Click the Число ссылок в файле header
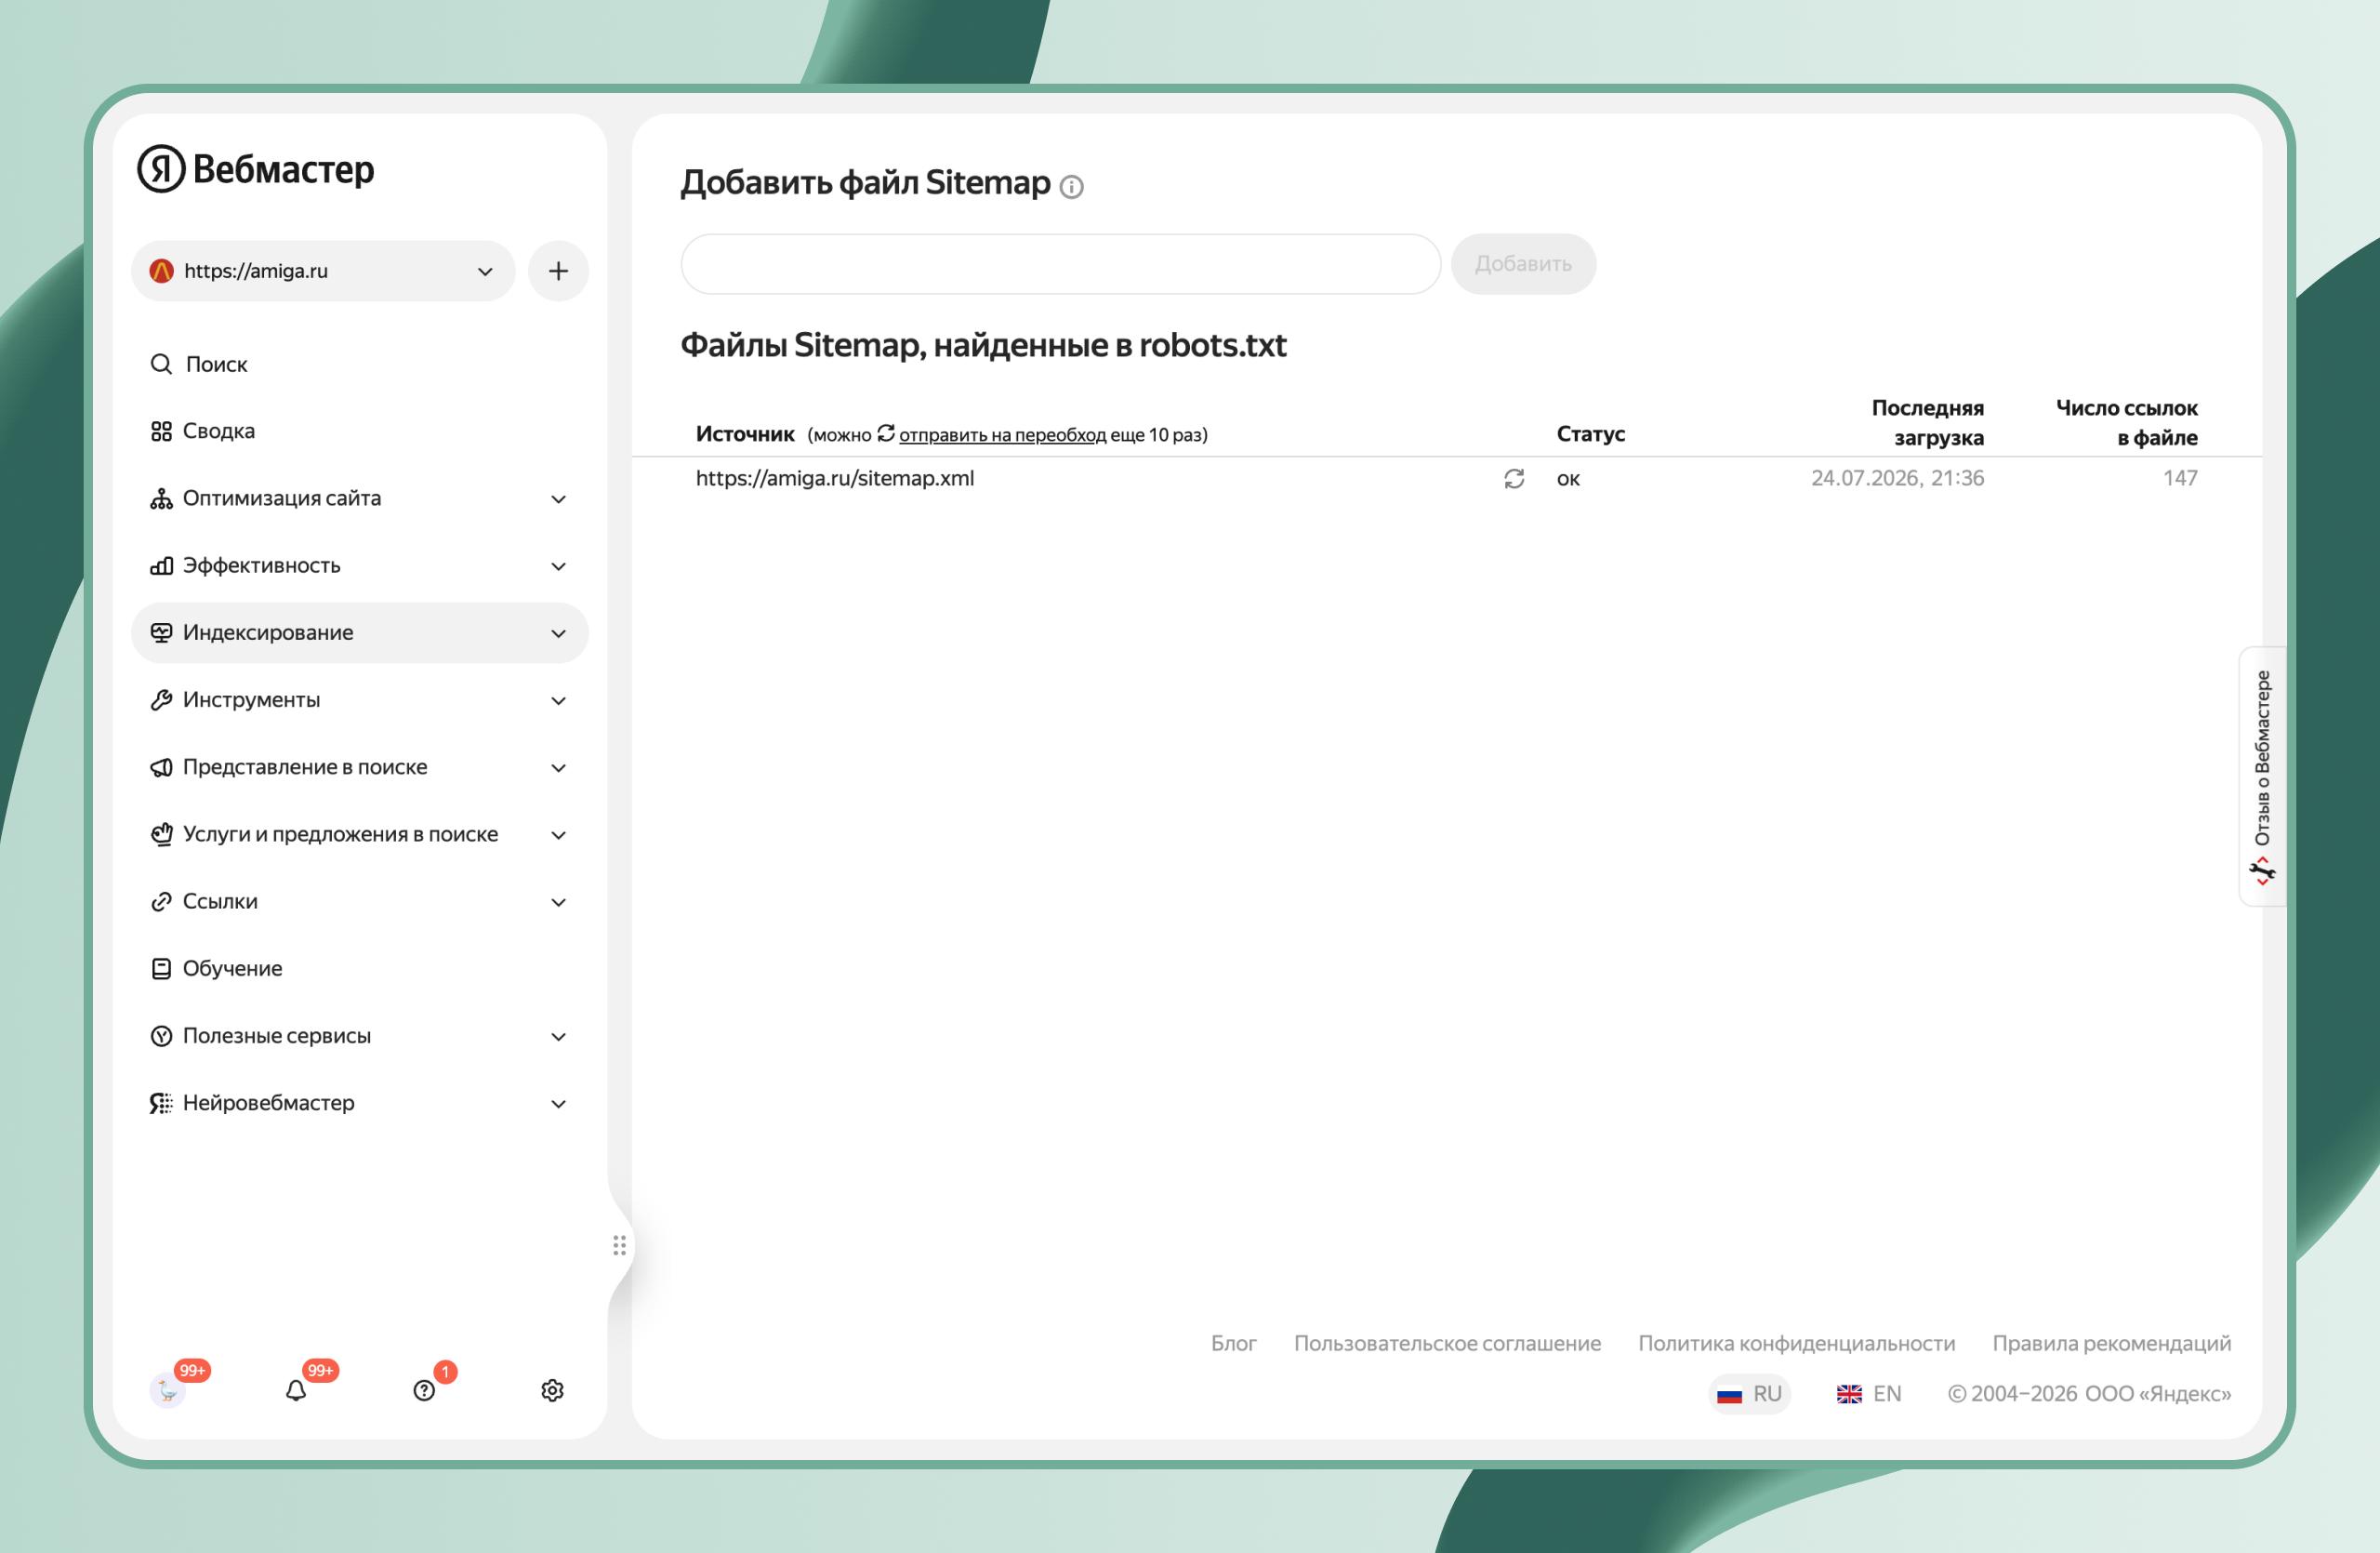Screen dimensions: 2380x1553 2126,423
